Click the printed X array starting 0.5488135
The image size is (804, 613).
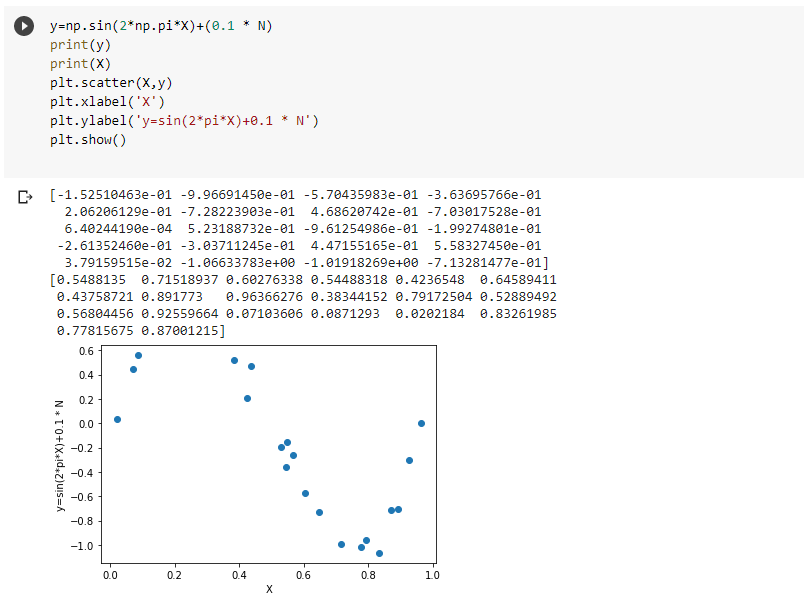coord(302,279)
